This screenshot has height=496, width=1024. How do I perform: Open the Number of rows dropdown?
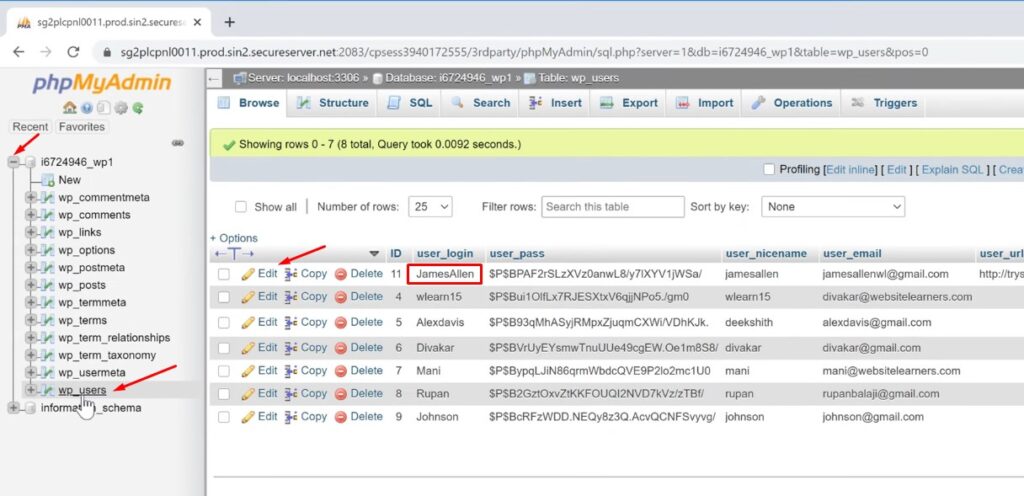click(430, 207)
